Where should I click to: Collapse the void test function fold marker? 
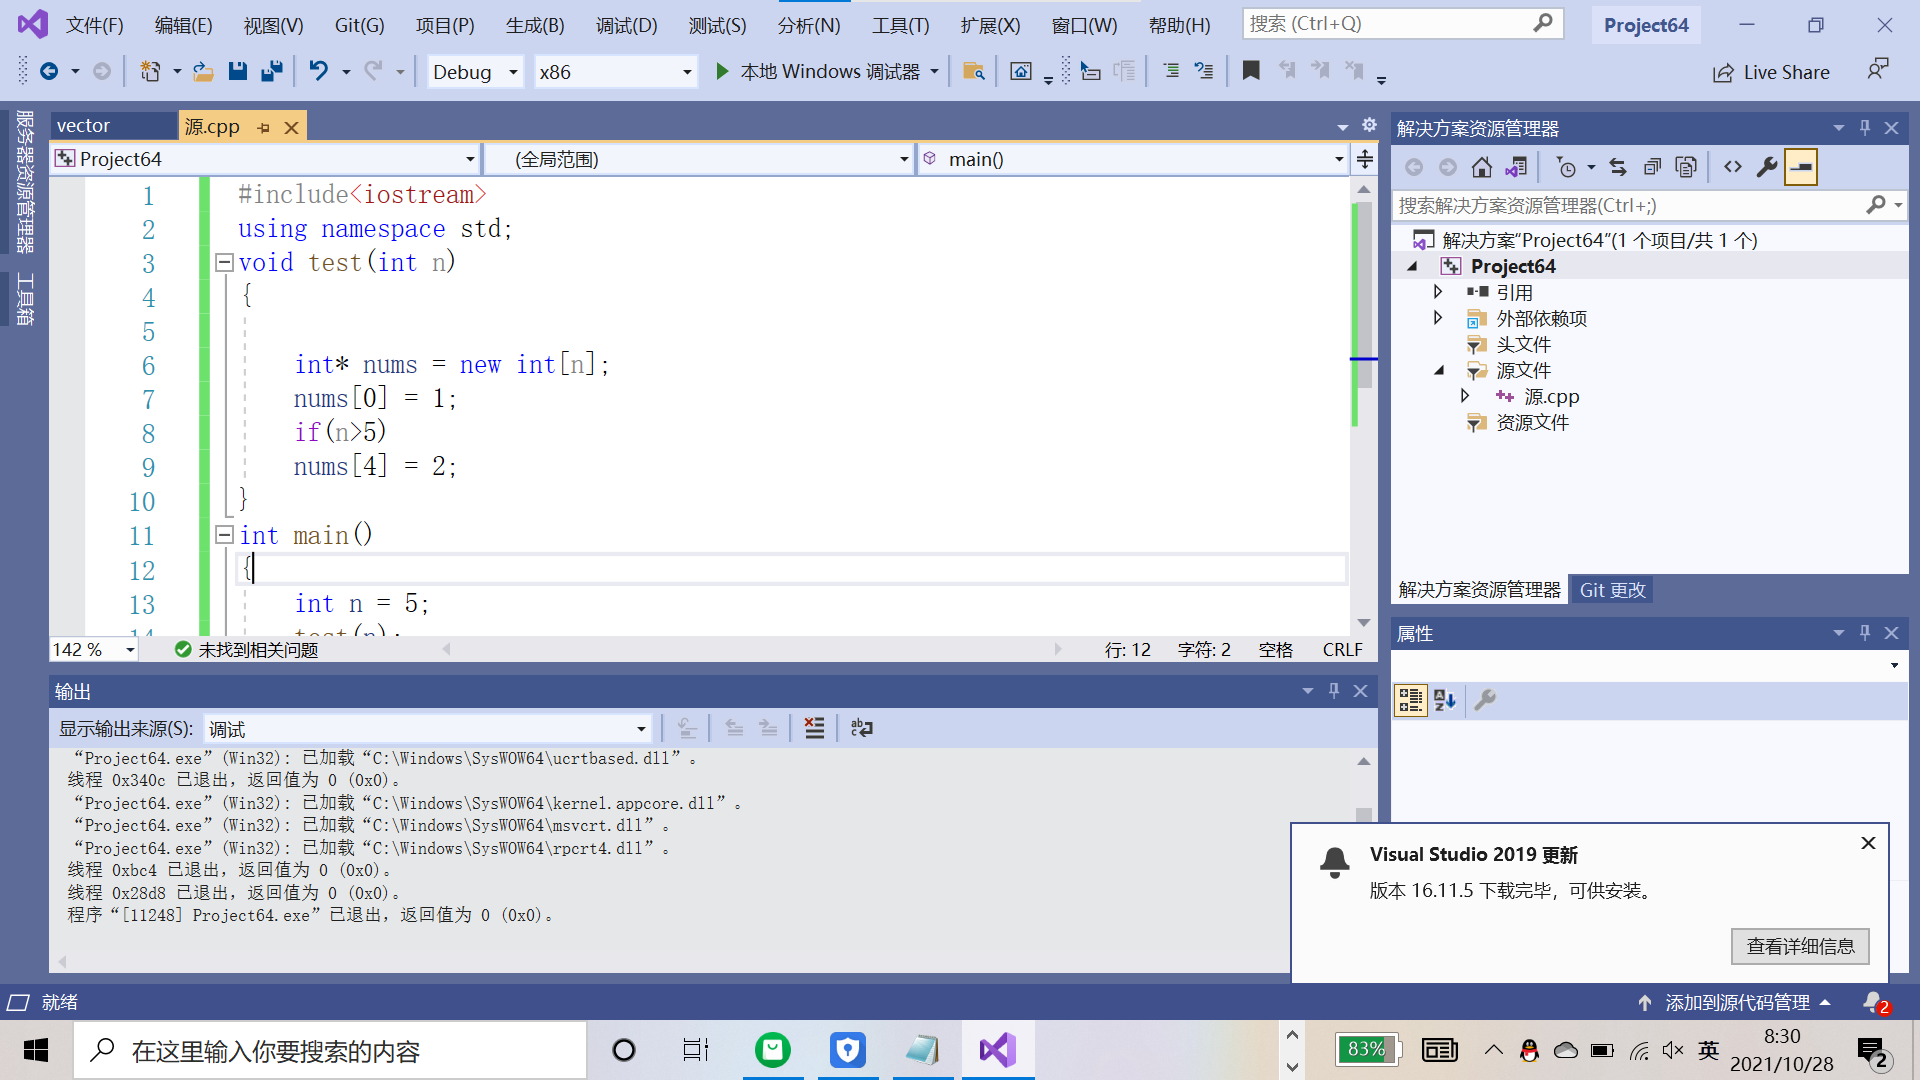(224, 262)
